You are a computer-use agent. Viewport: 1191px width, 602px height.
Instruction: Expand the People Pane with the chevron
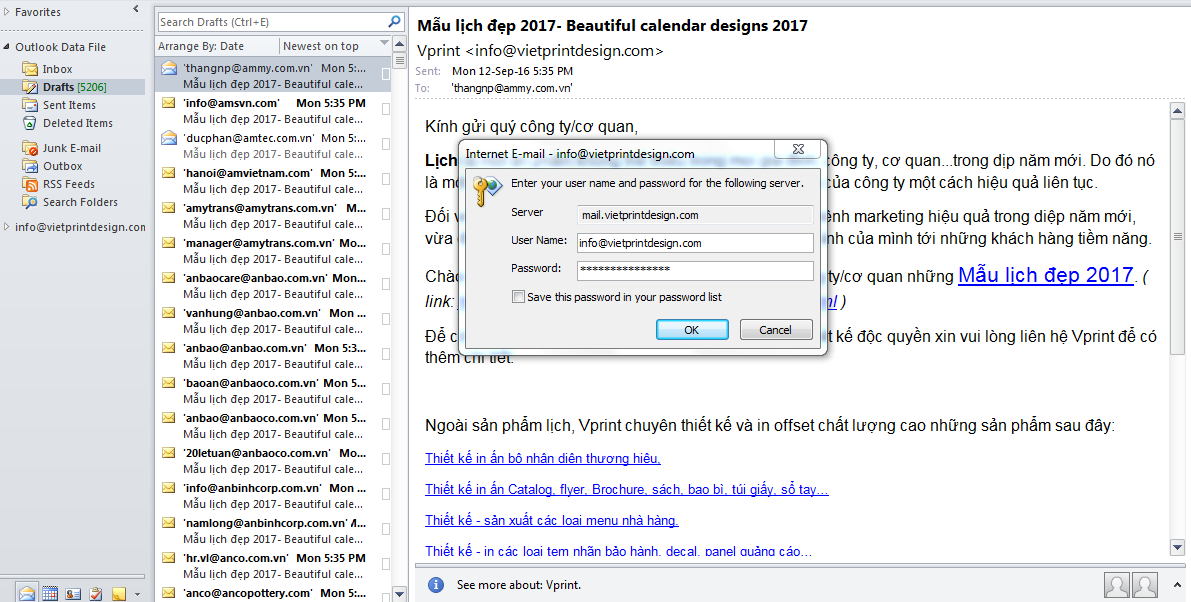(1177, 585)
